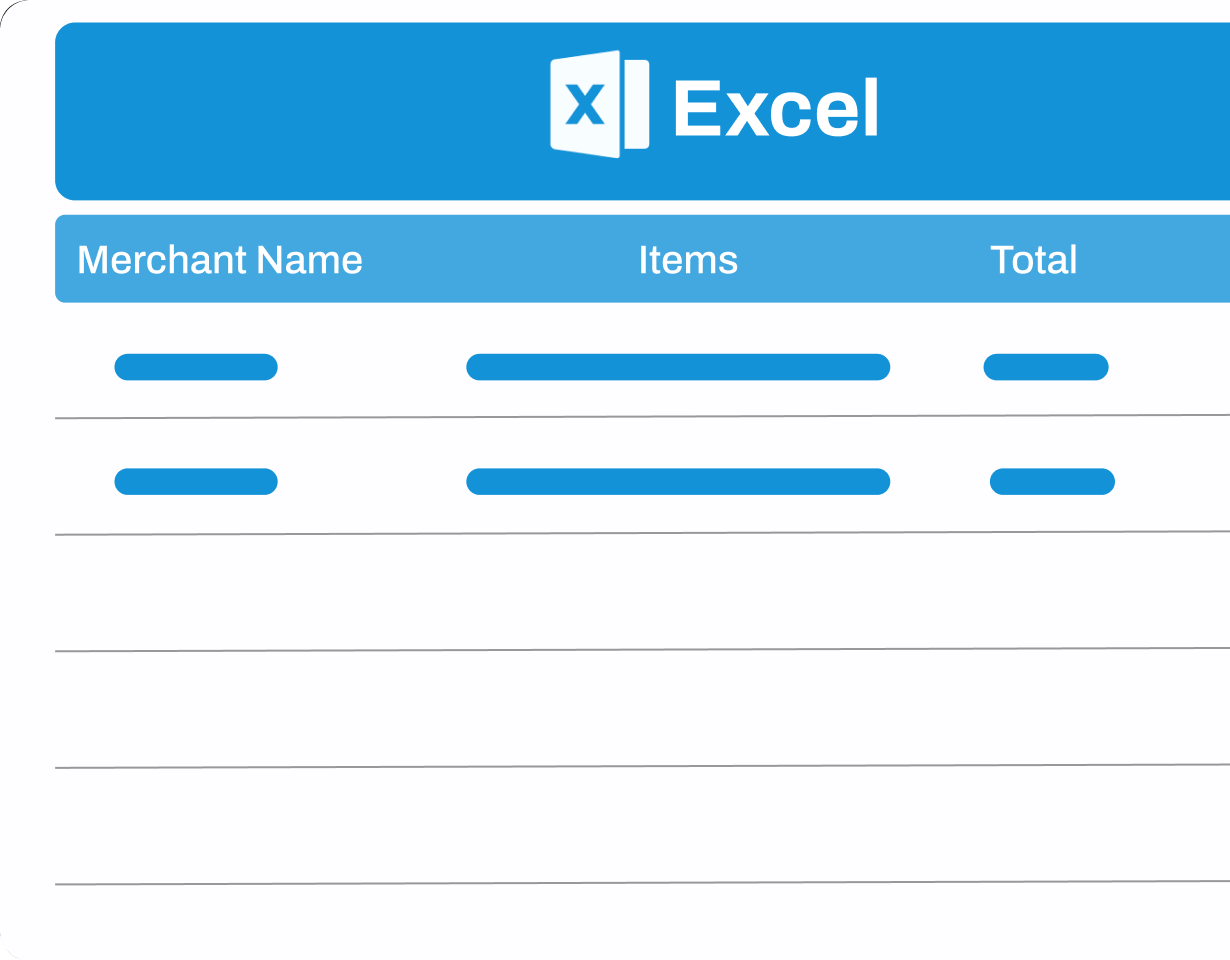Choose empty fifth-row cell under Merchant Name
The width and height of the screenshot is (1230, 960).
(x=196, y=825)
